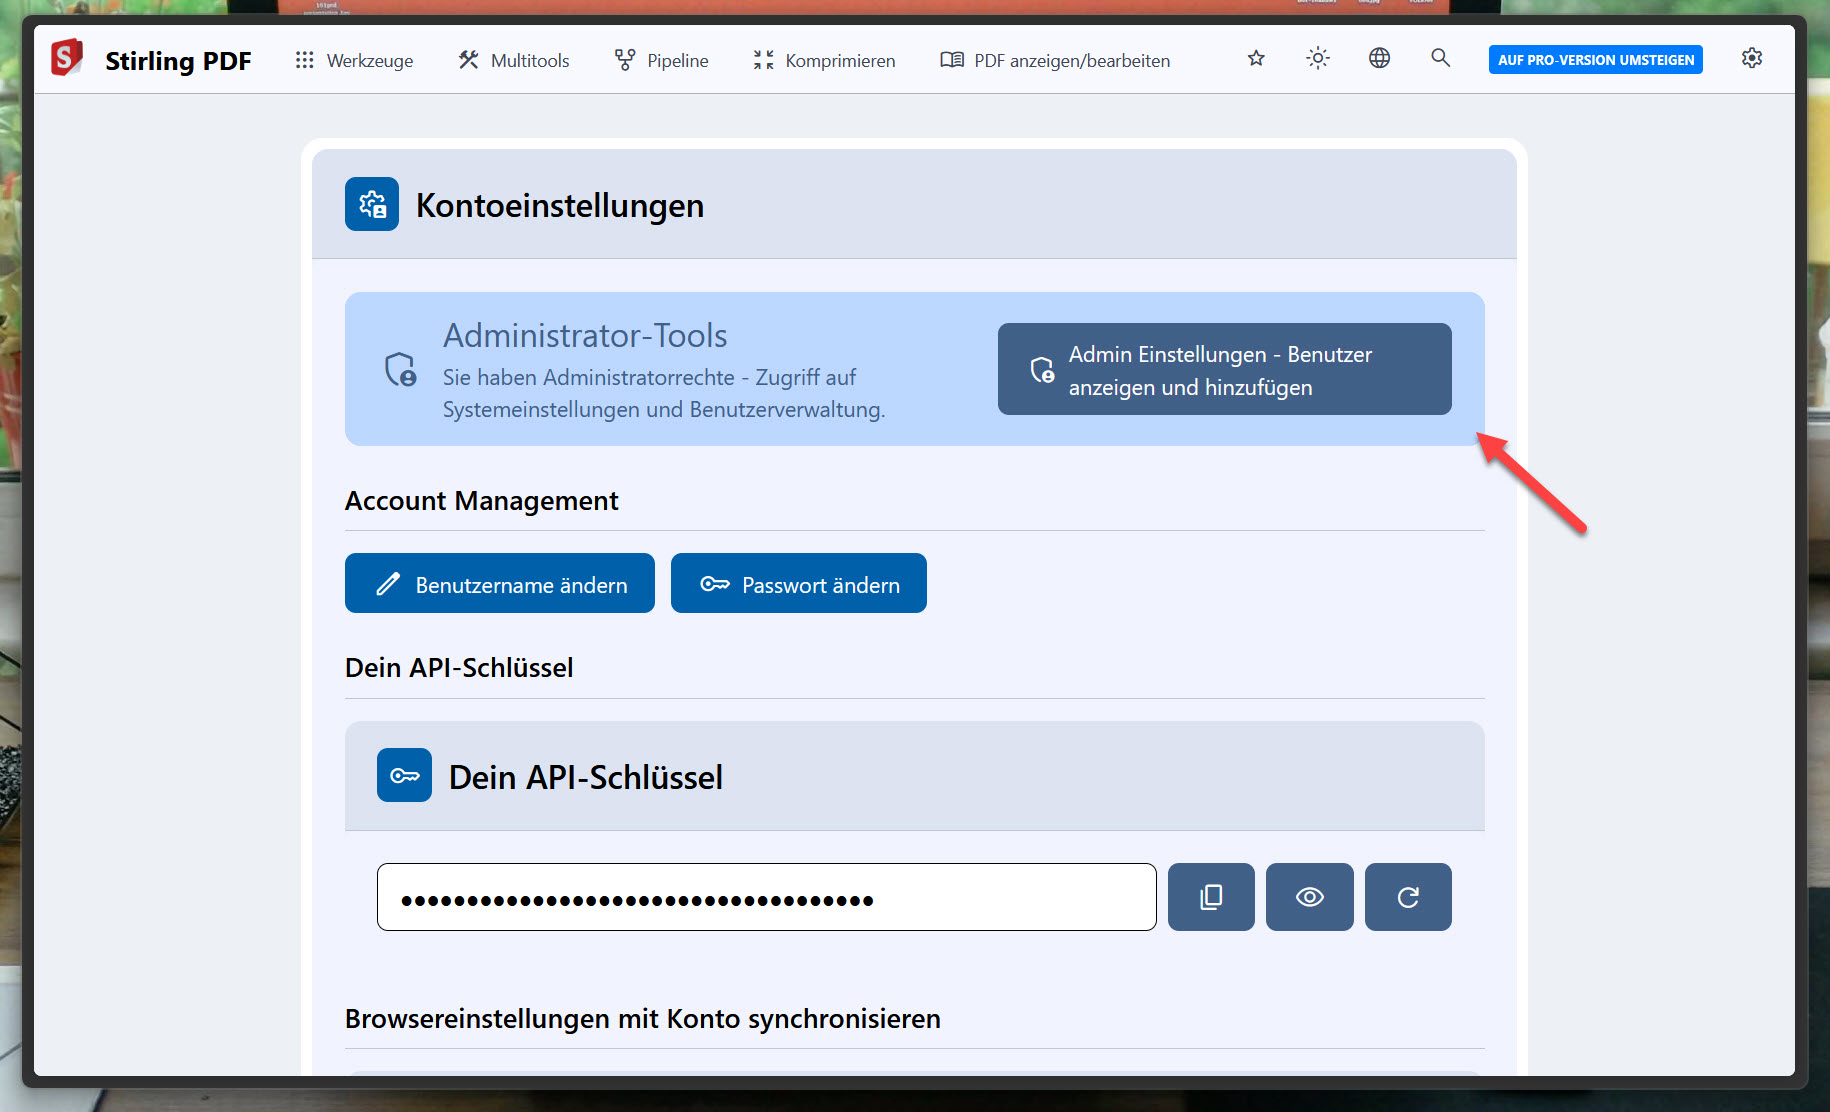The image size is (1830, 1112).
Task: Click the Stirling PDF logo icon
Action: click(67, 58)
